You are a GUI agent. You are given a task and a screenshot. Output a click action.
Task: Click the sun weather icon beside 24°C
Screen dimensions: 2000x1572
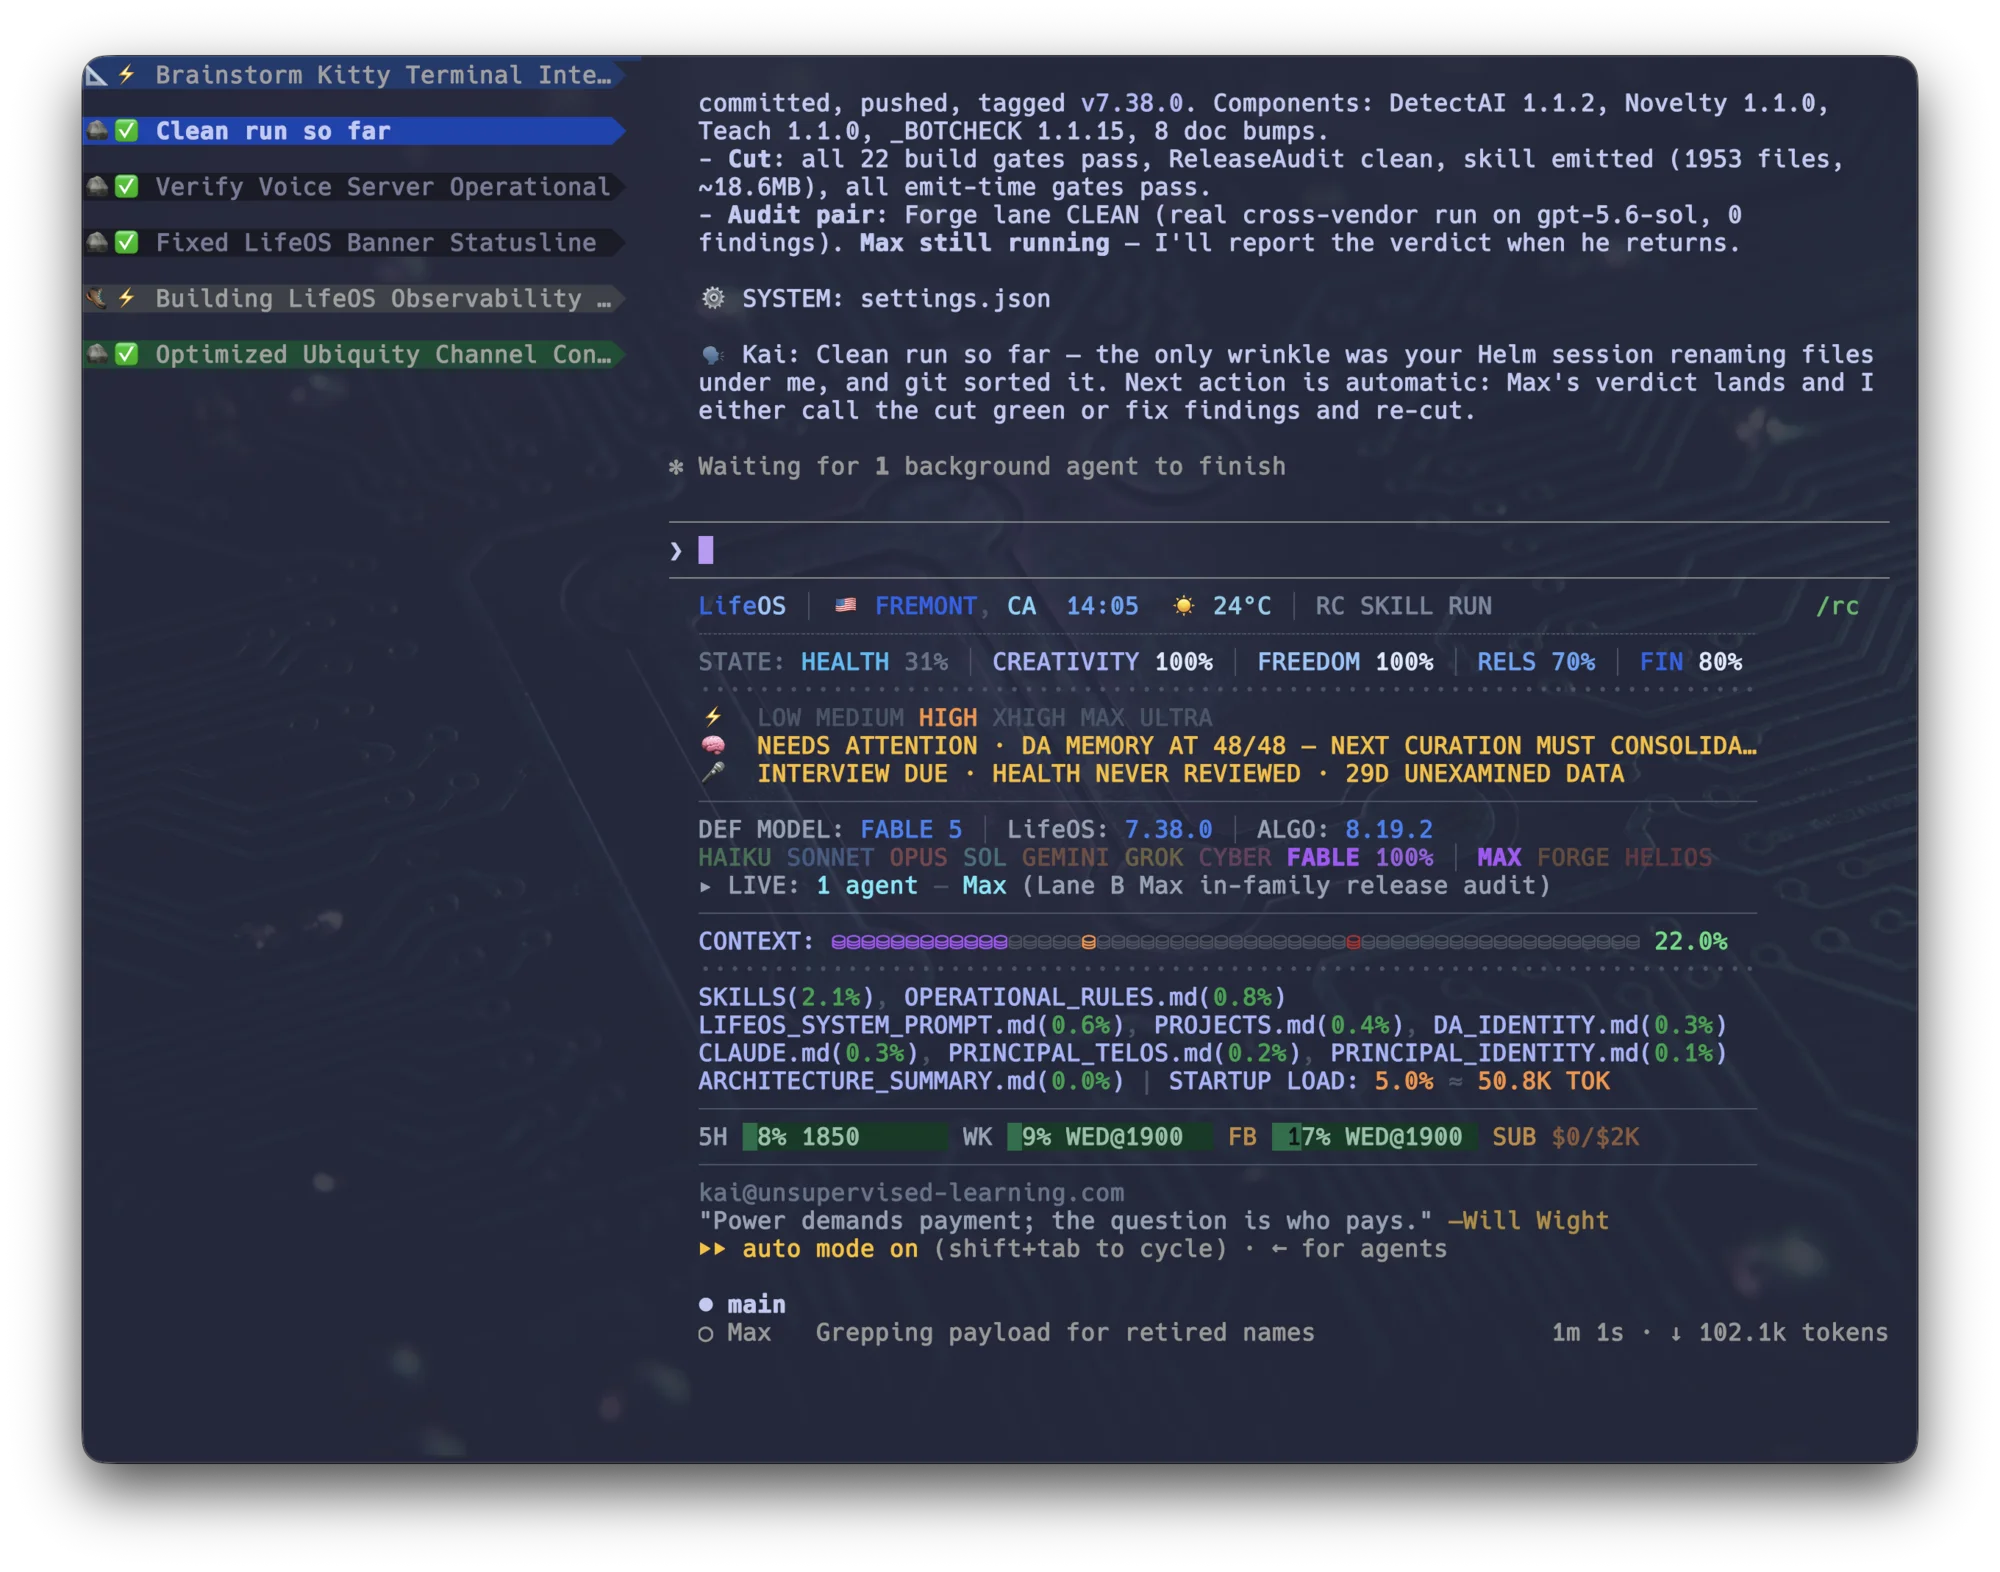click(1184, 606)
